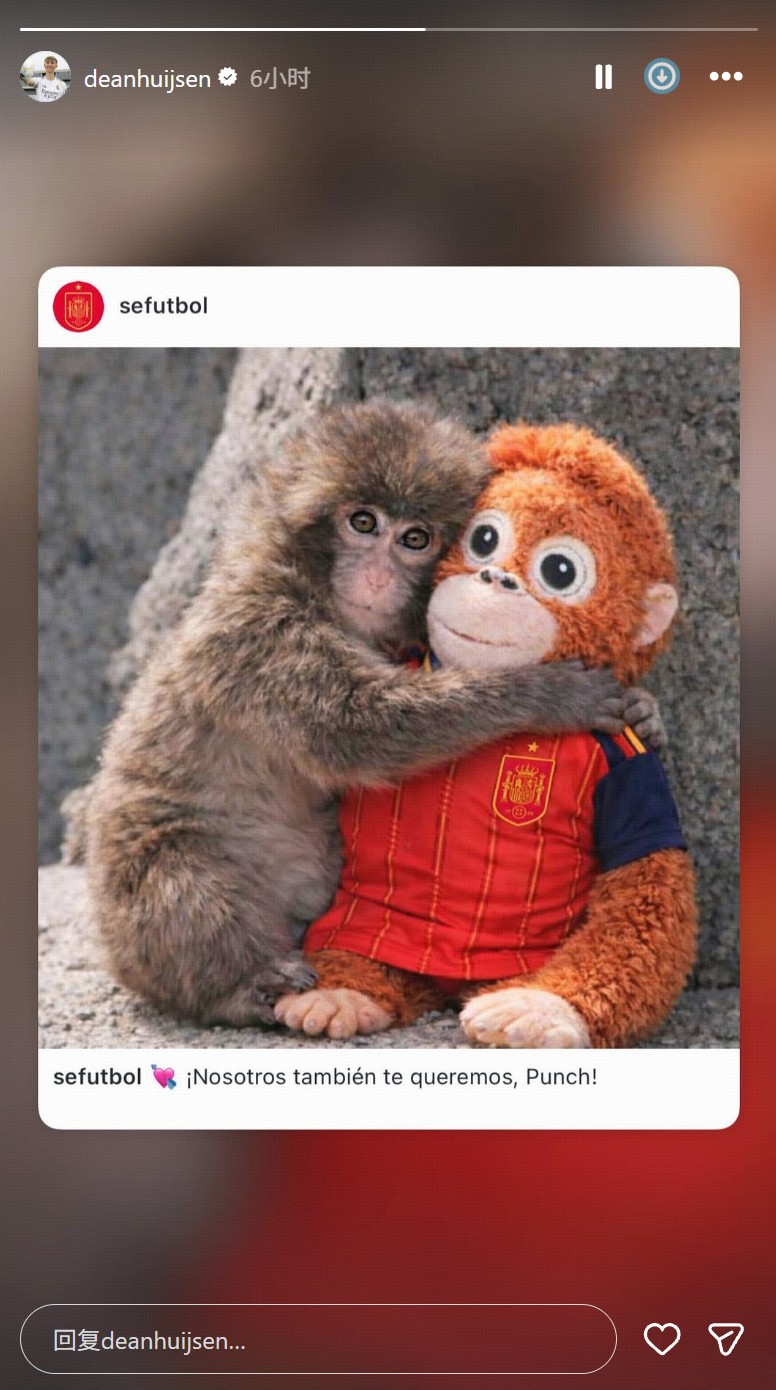The image size is (776, 1390).
Task: Click the heart-with-arrow emoji in caption
Action: (163, 1077)
